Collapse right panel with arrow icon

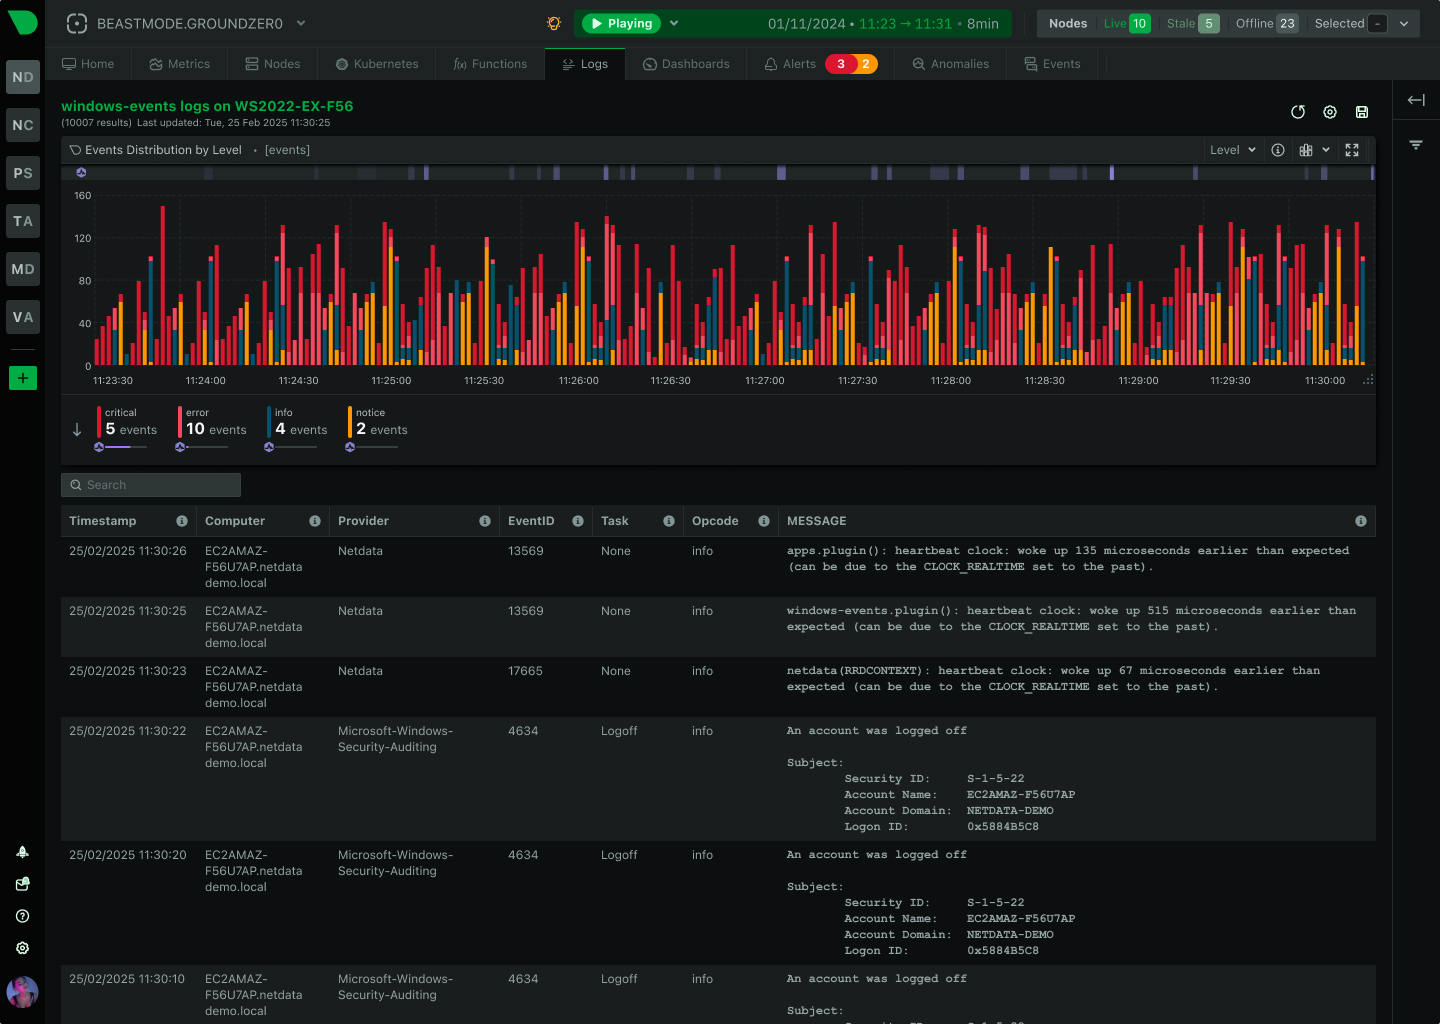pyautogui.click(x=1416, y=100)
